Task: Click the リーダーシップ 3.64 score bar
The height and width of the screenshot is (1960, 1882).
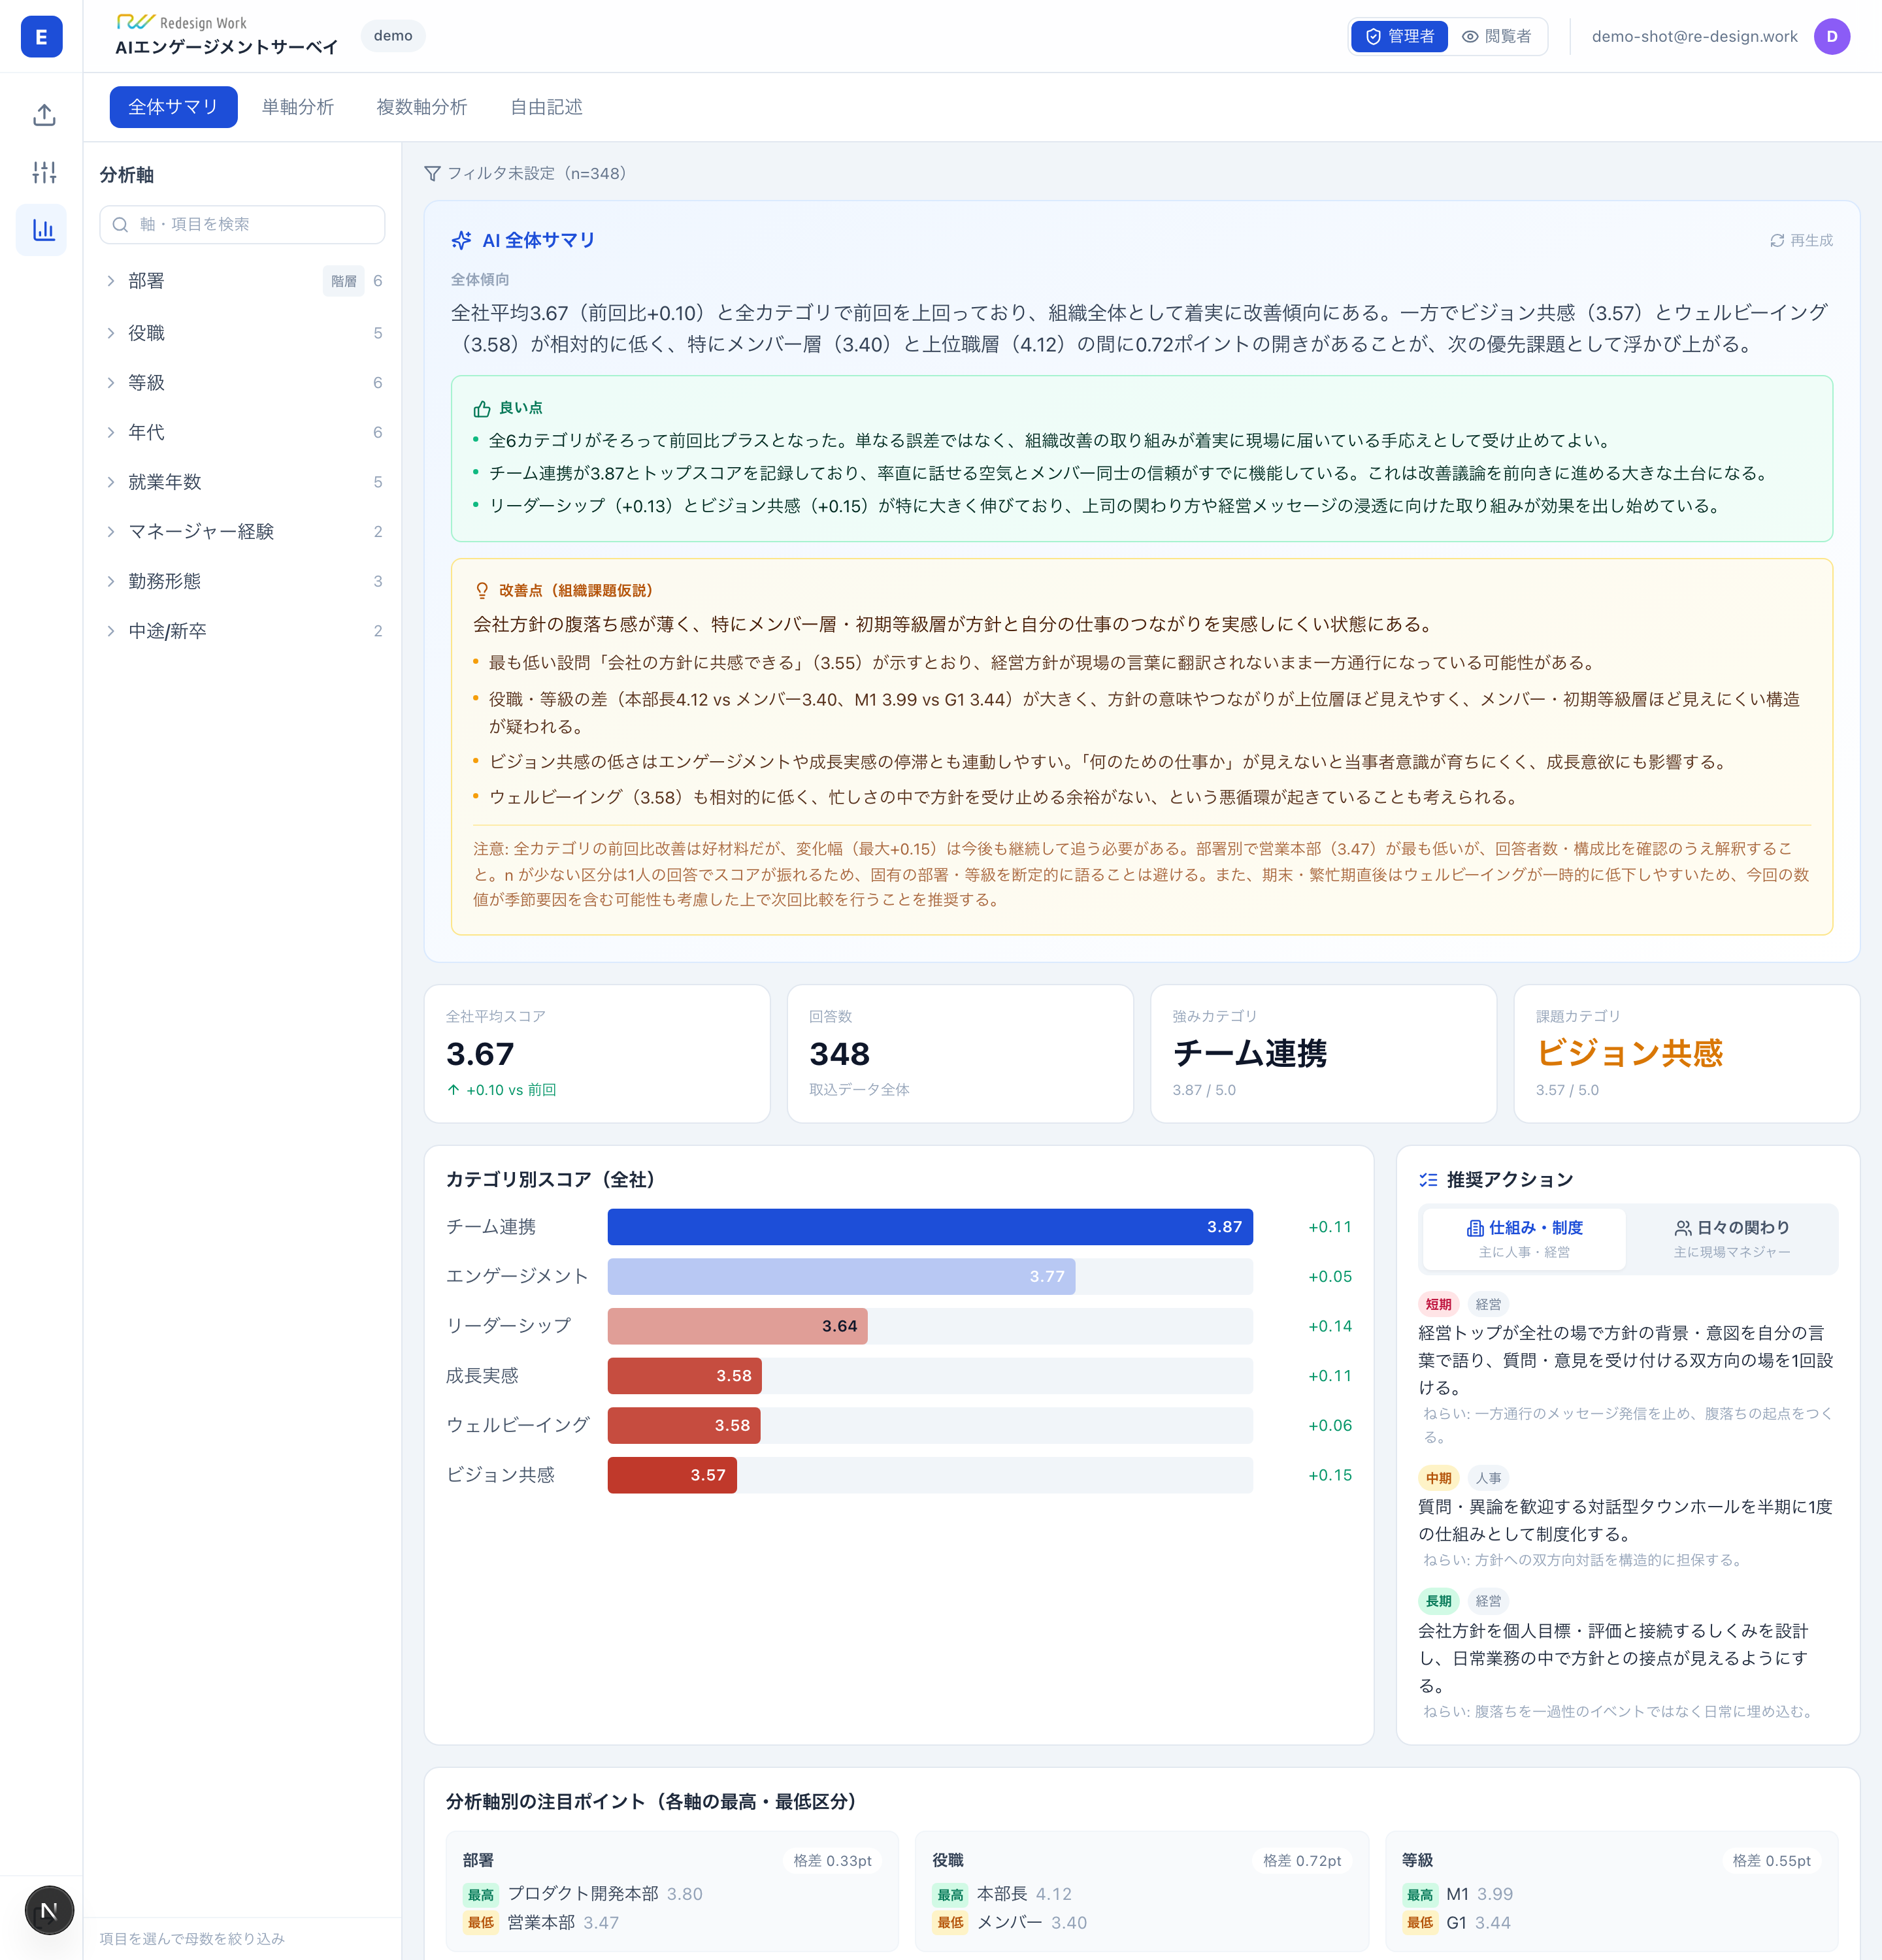Action: tap(737, 1326)
